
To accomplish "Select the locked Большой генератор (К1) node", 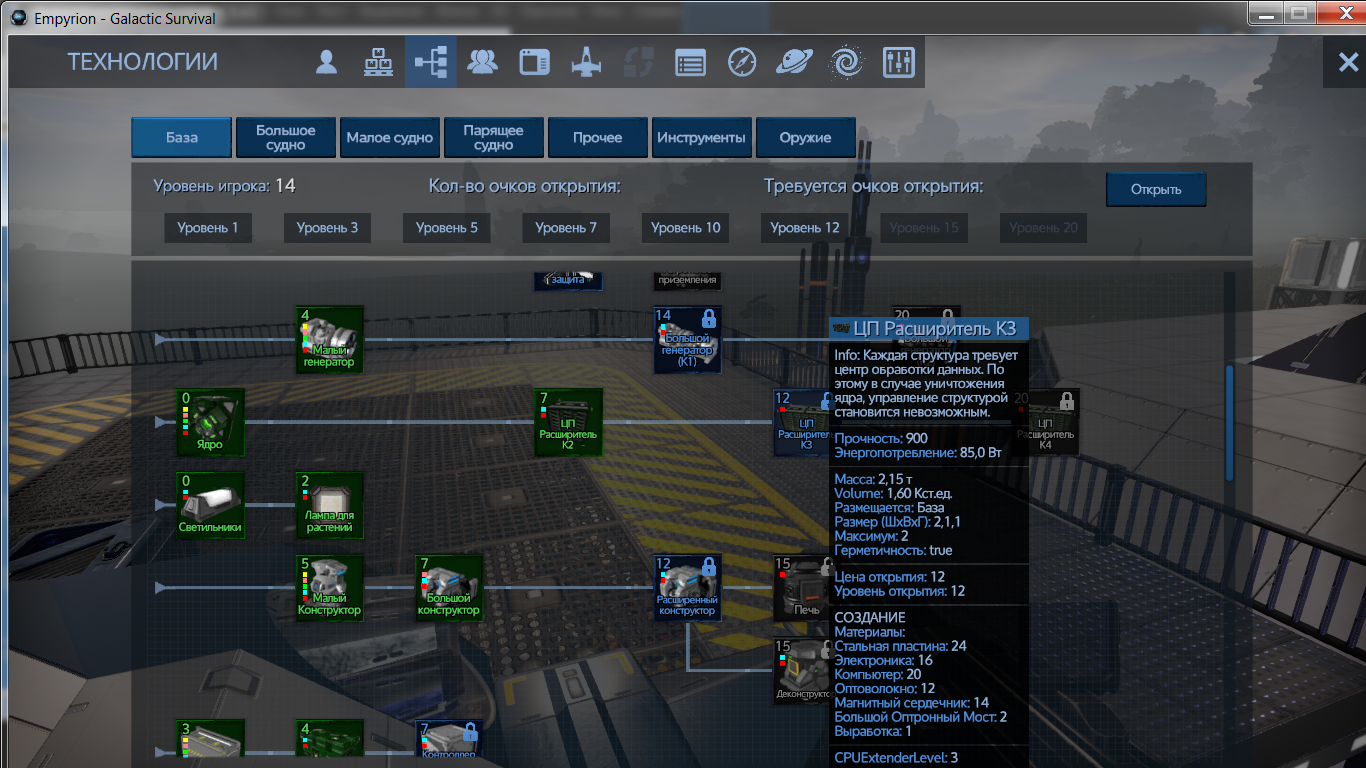I will coord(687,339).
